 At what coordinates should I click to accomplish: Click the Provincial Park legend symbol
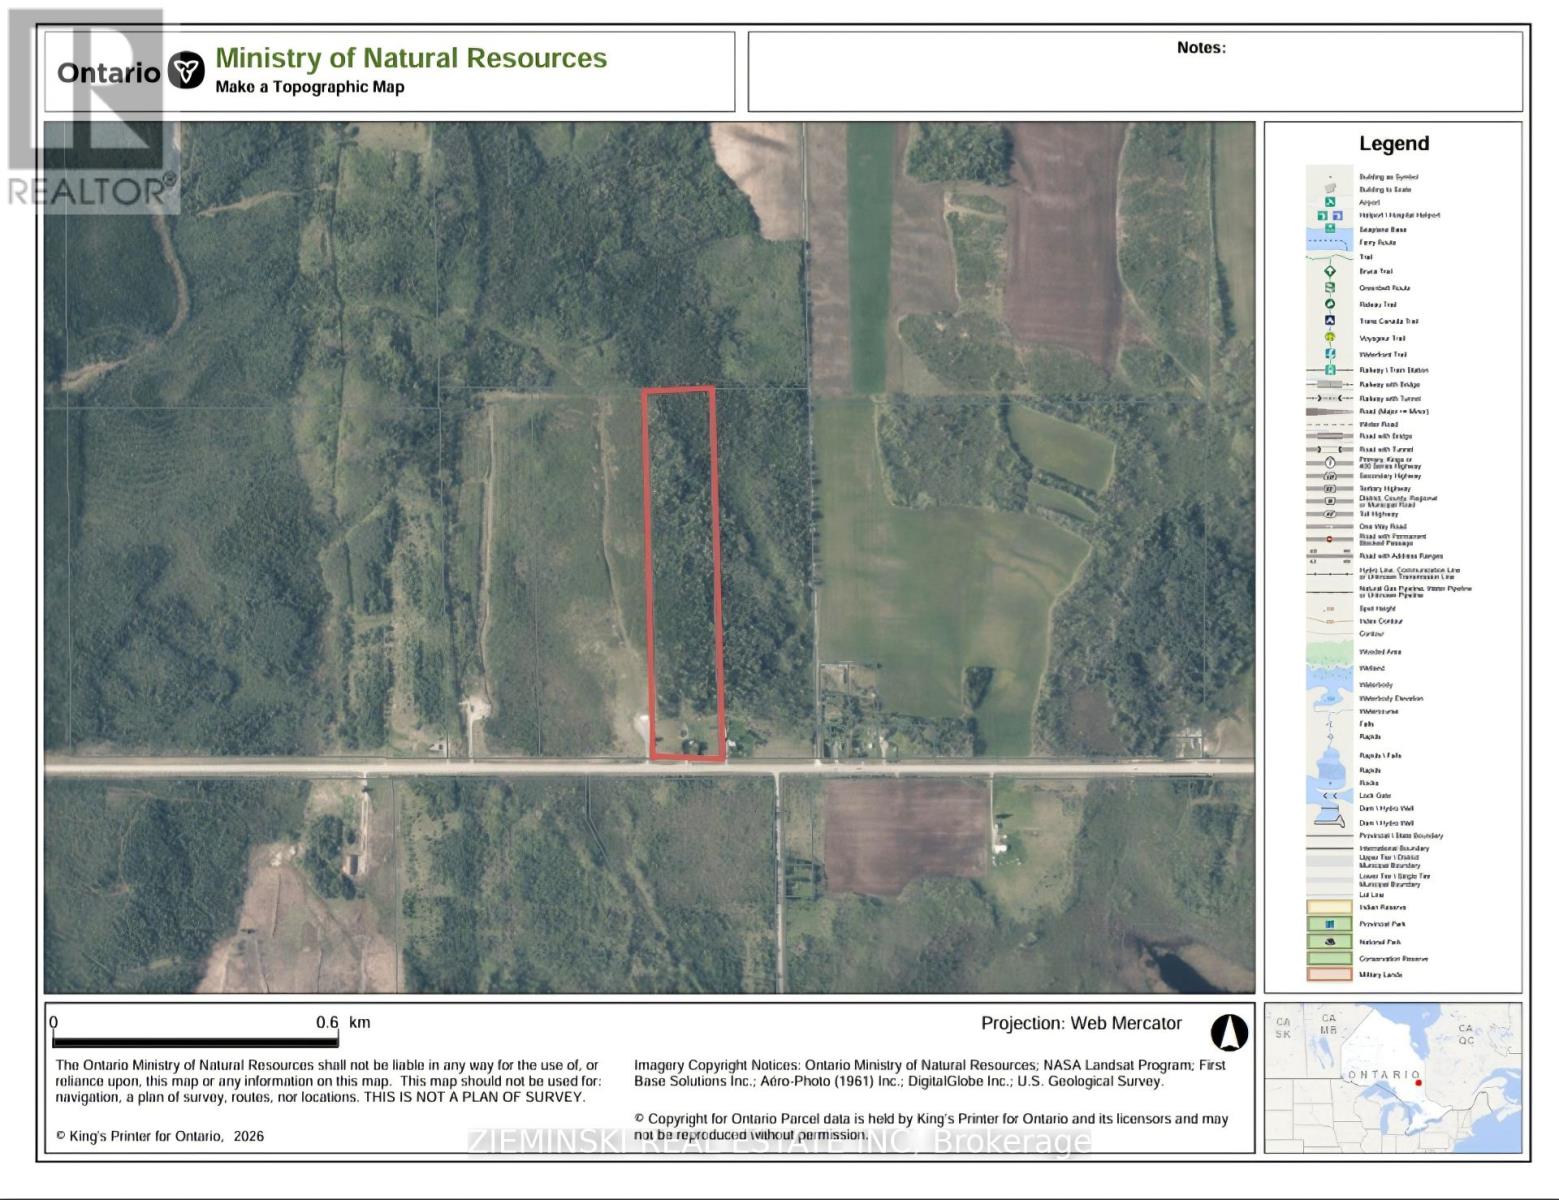coord(1329,924)
